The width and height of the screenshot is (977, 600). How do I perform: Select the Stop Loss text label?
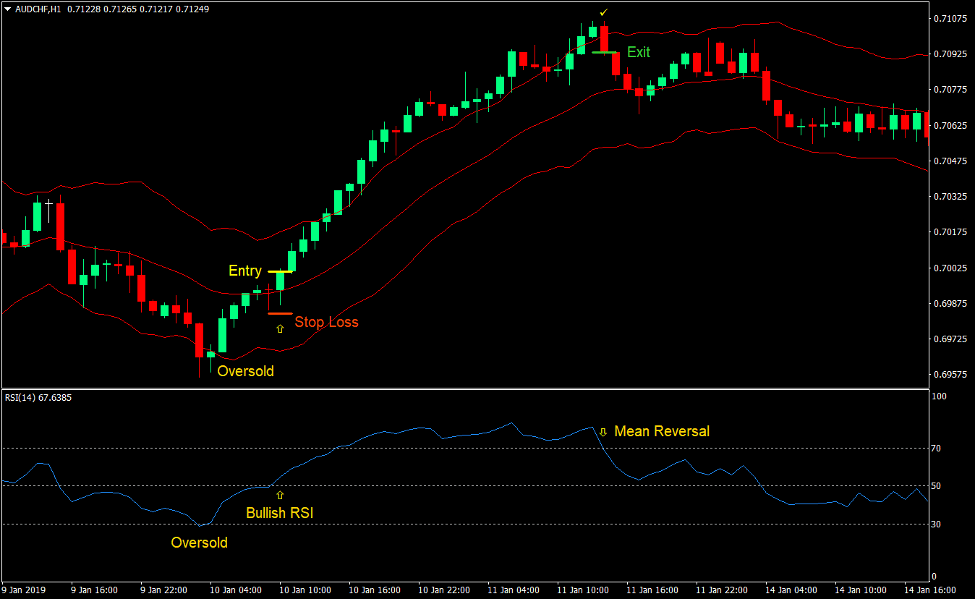(x=326, y=322)
